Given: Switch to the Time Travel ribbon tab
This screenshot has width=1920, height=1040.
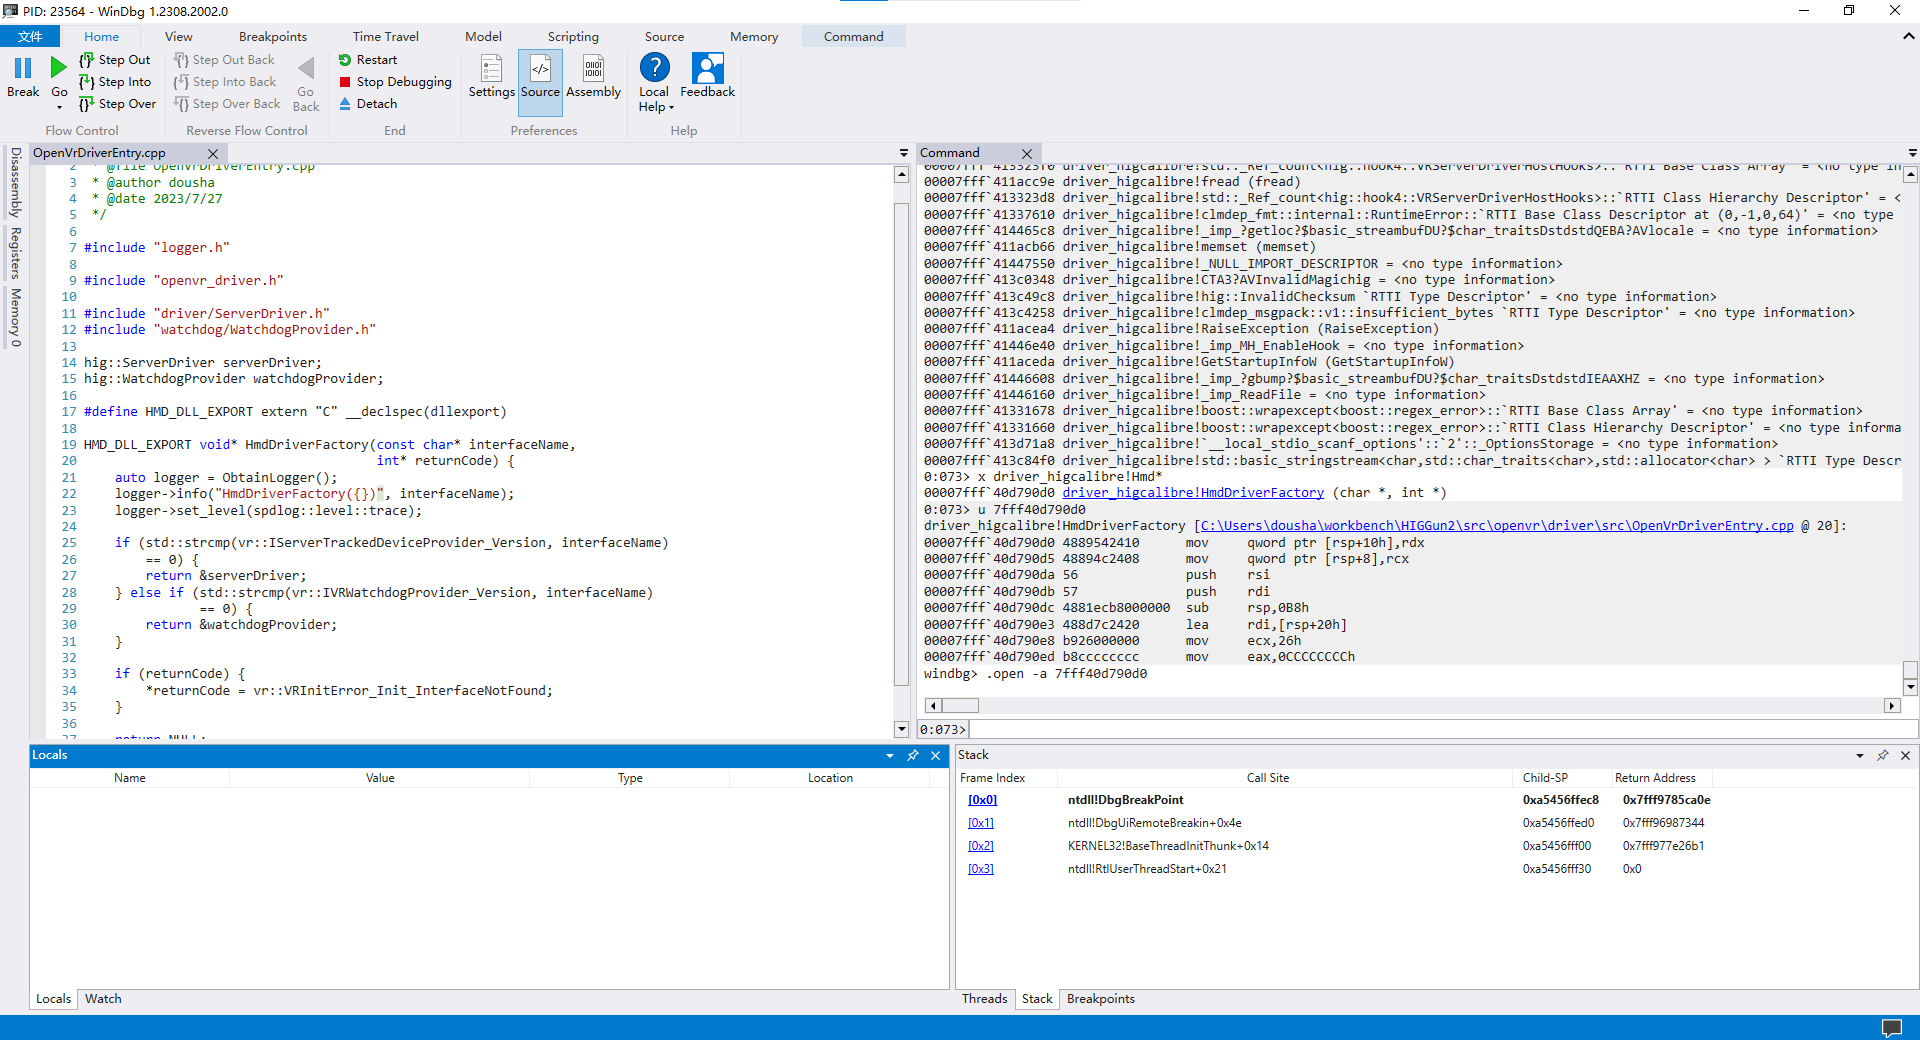Looking at the screenshot, I should (386, 37).
